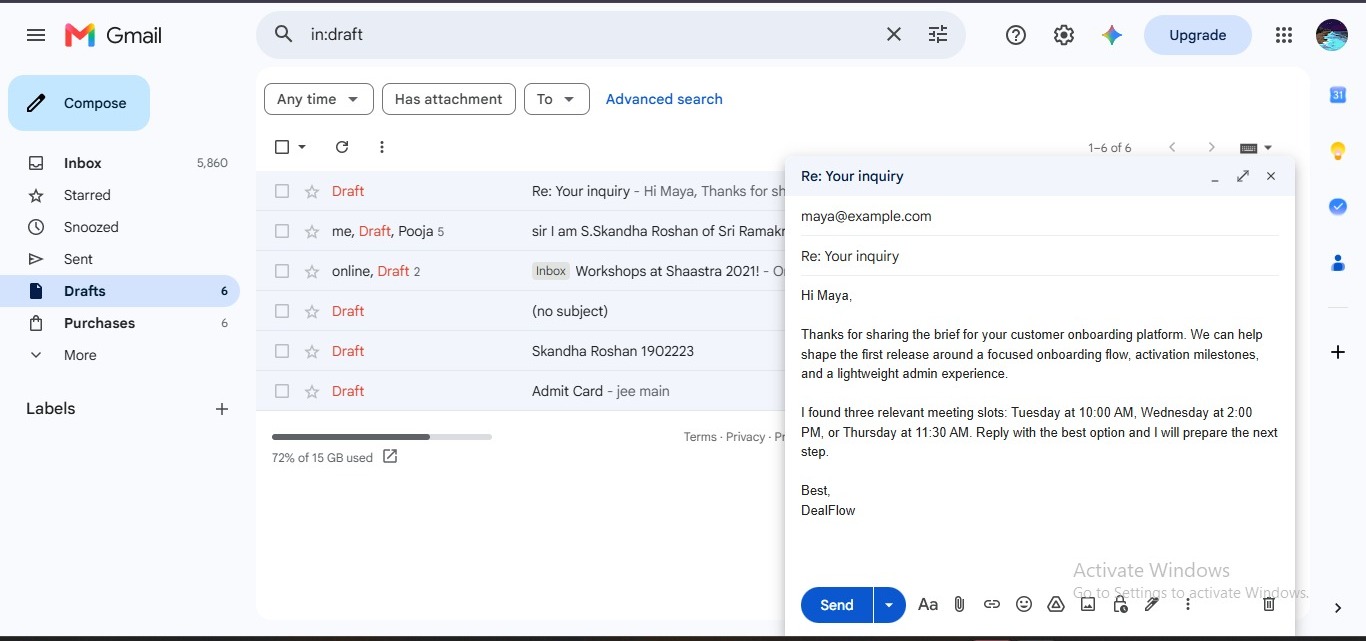
Task: Open the emoji picker icon
Action: [x=1024, y=604]
